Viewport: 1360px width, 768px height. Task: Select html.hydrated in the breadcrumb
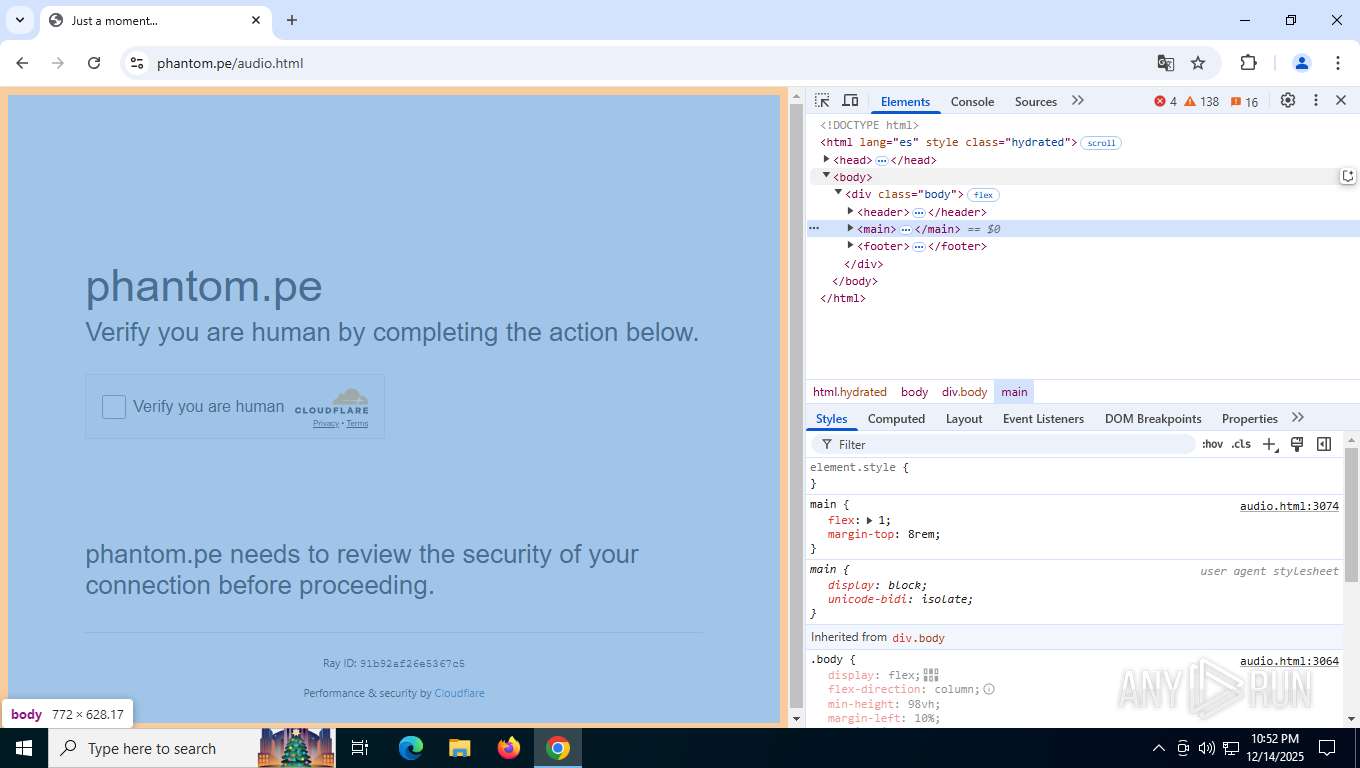tap(850, 392)
